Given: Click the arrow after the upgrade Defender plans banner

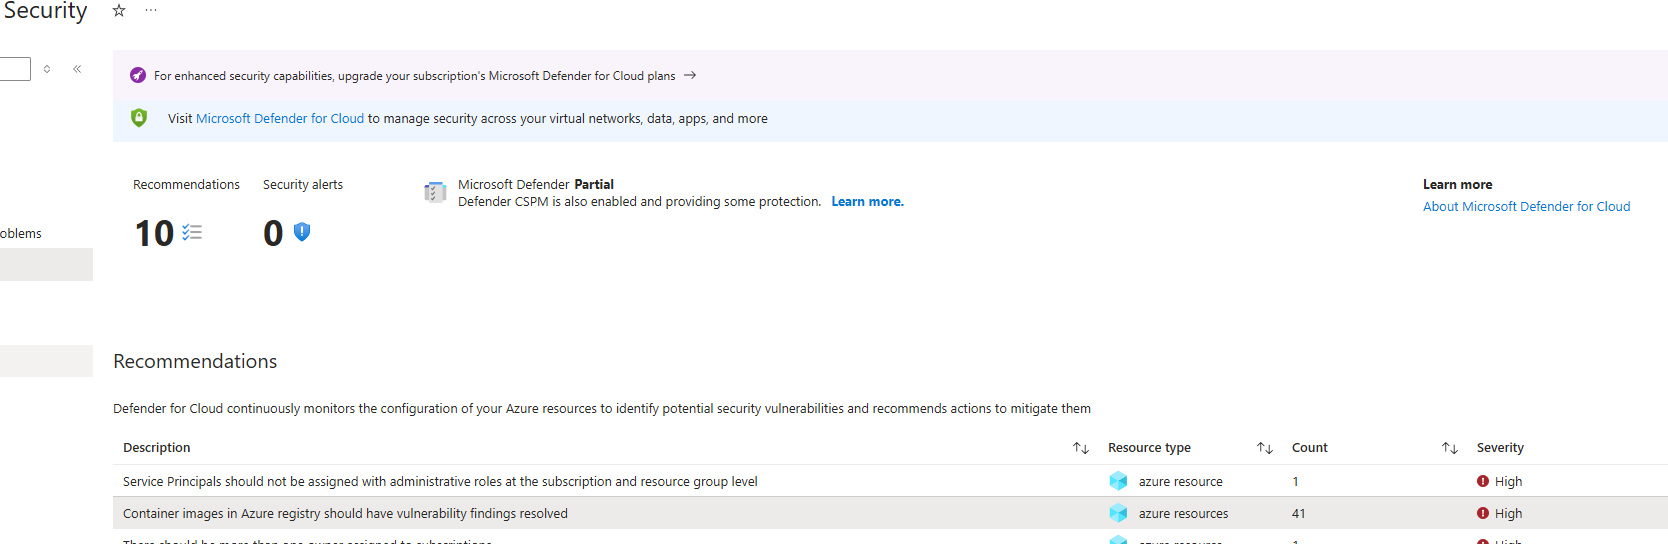Looking at the screenshot, I should (690, 75).
